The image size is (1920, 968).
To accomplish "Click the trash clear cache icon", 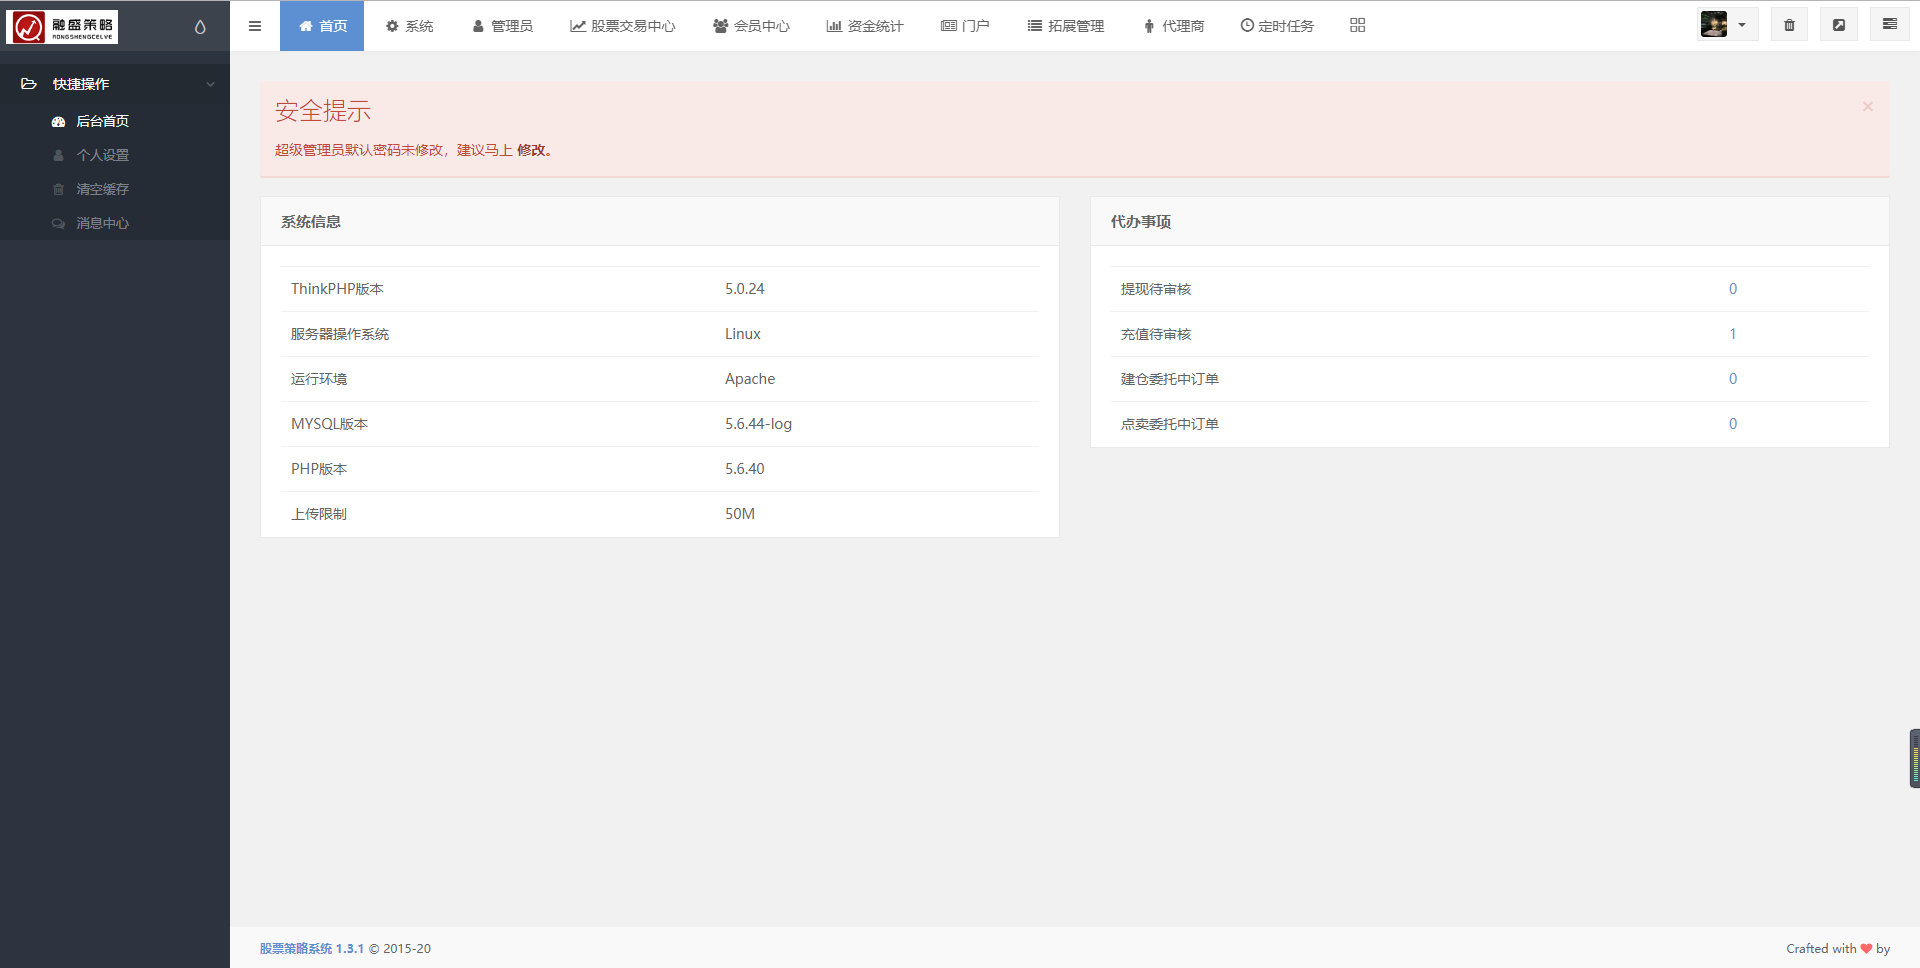I will [x=1789, y=26].
